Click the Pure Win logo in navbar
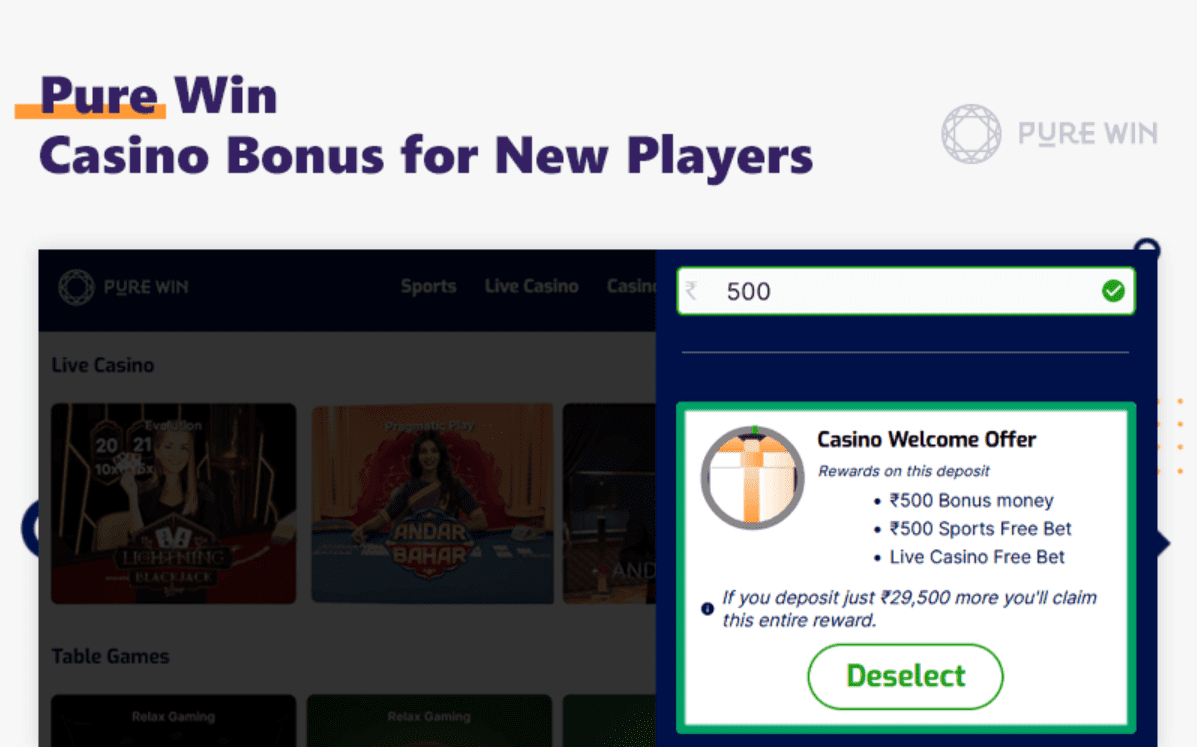The image size is (1197, 747). click(124, 288)
